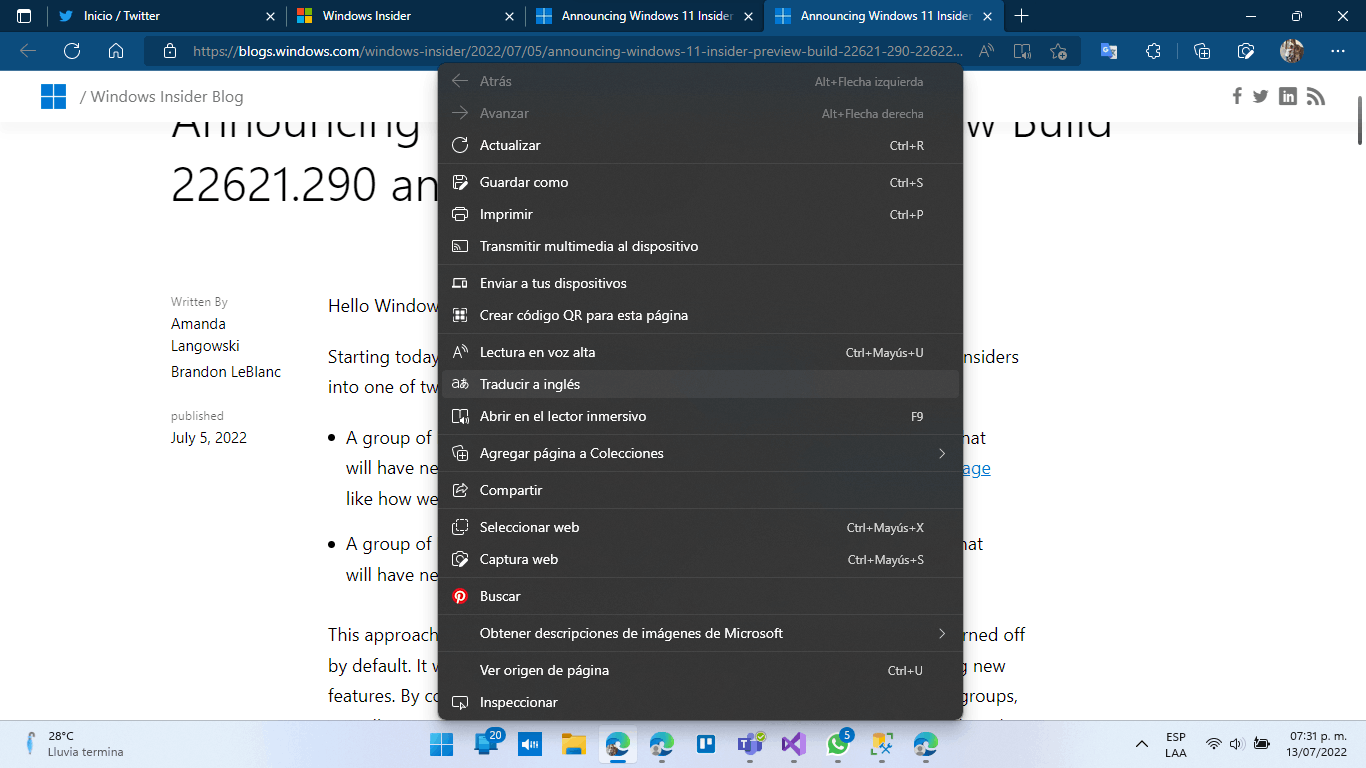Image resolution: width=1366 pixels, height=768 pixels.
Task: Click the Google Translate extension icon
Action: coord(1109,51)
